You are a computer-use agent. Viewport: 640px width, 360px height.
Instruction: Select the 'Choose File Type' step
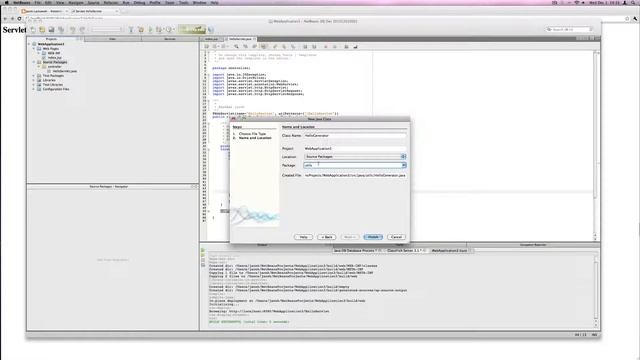(x=252, y=134)
